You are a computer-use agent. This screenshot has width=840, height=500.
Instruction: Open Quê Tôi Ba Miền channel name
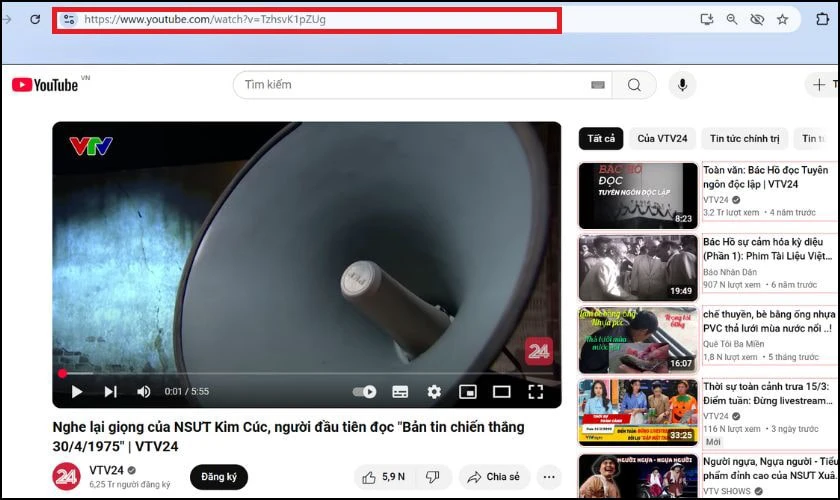pos(733,344)
